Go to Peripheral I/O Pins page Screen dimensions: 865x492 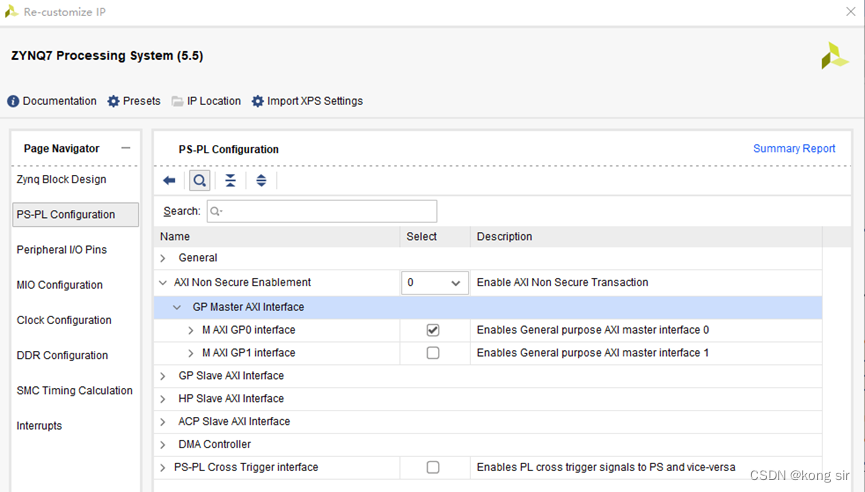tap(62, 250)
